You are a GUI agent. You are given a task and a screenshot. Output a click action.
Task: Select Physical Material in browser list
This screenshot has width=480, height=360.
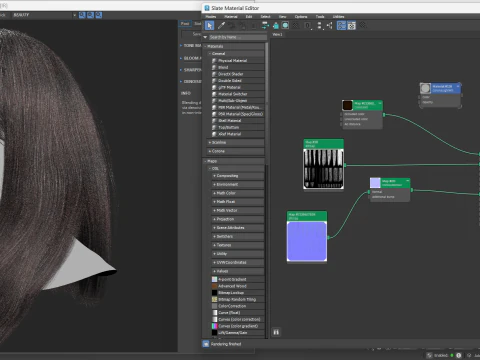coord(238,61)
